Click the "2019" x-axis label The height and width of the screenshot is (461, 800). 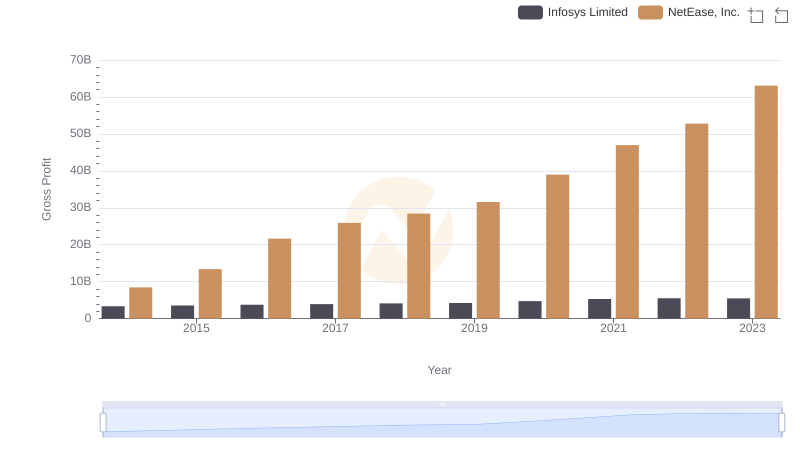coord(474,328)
